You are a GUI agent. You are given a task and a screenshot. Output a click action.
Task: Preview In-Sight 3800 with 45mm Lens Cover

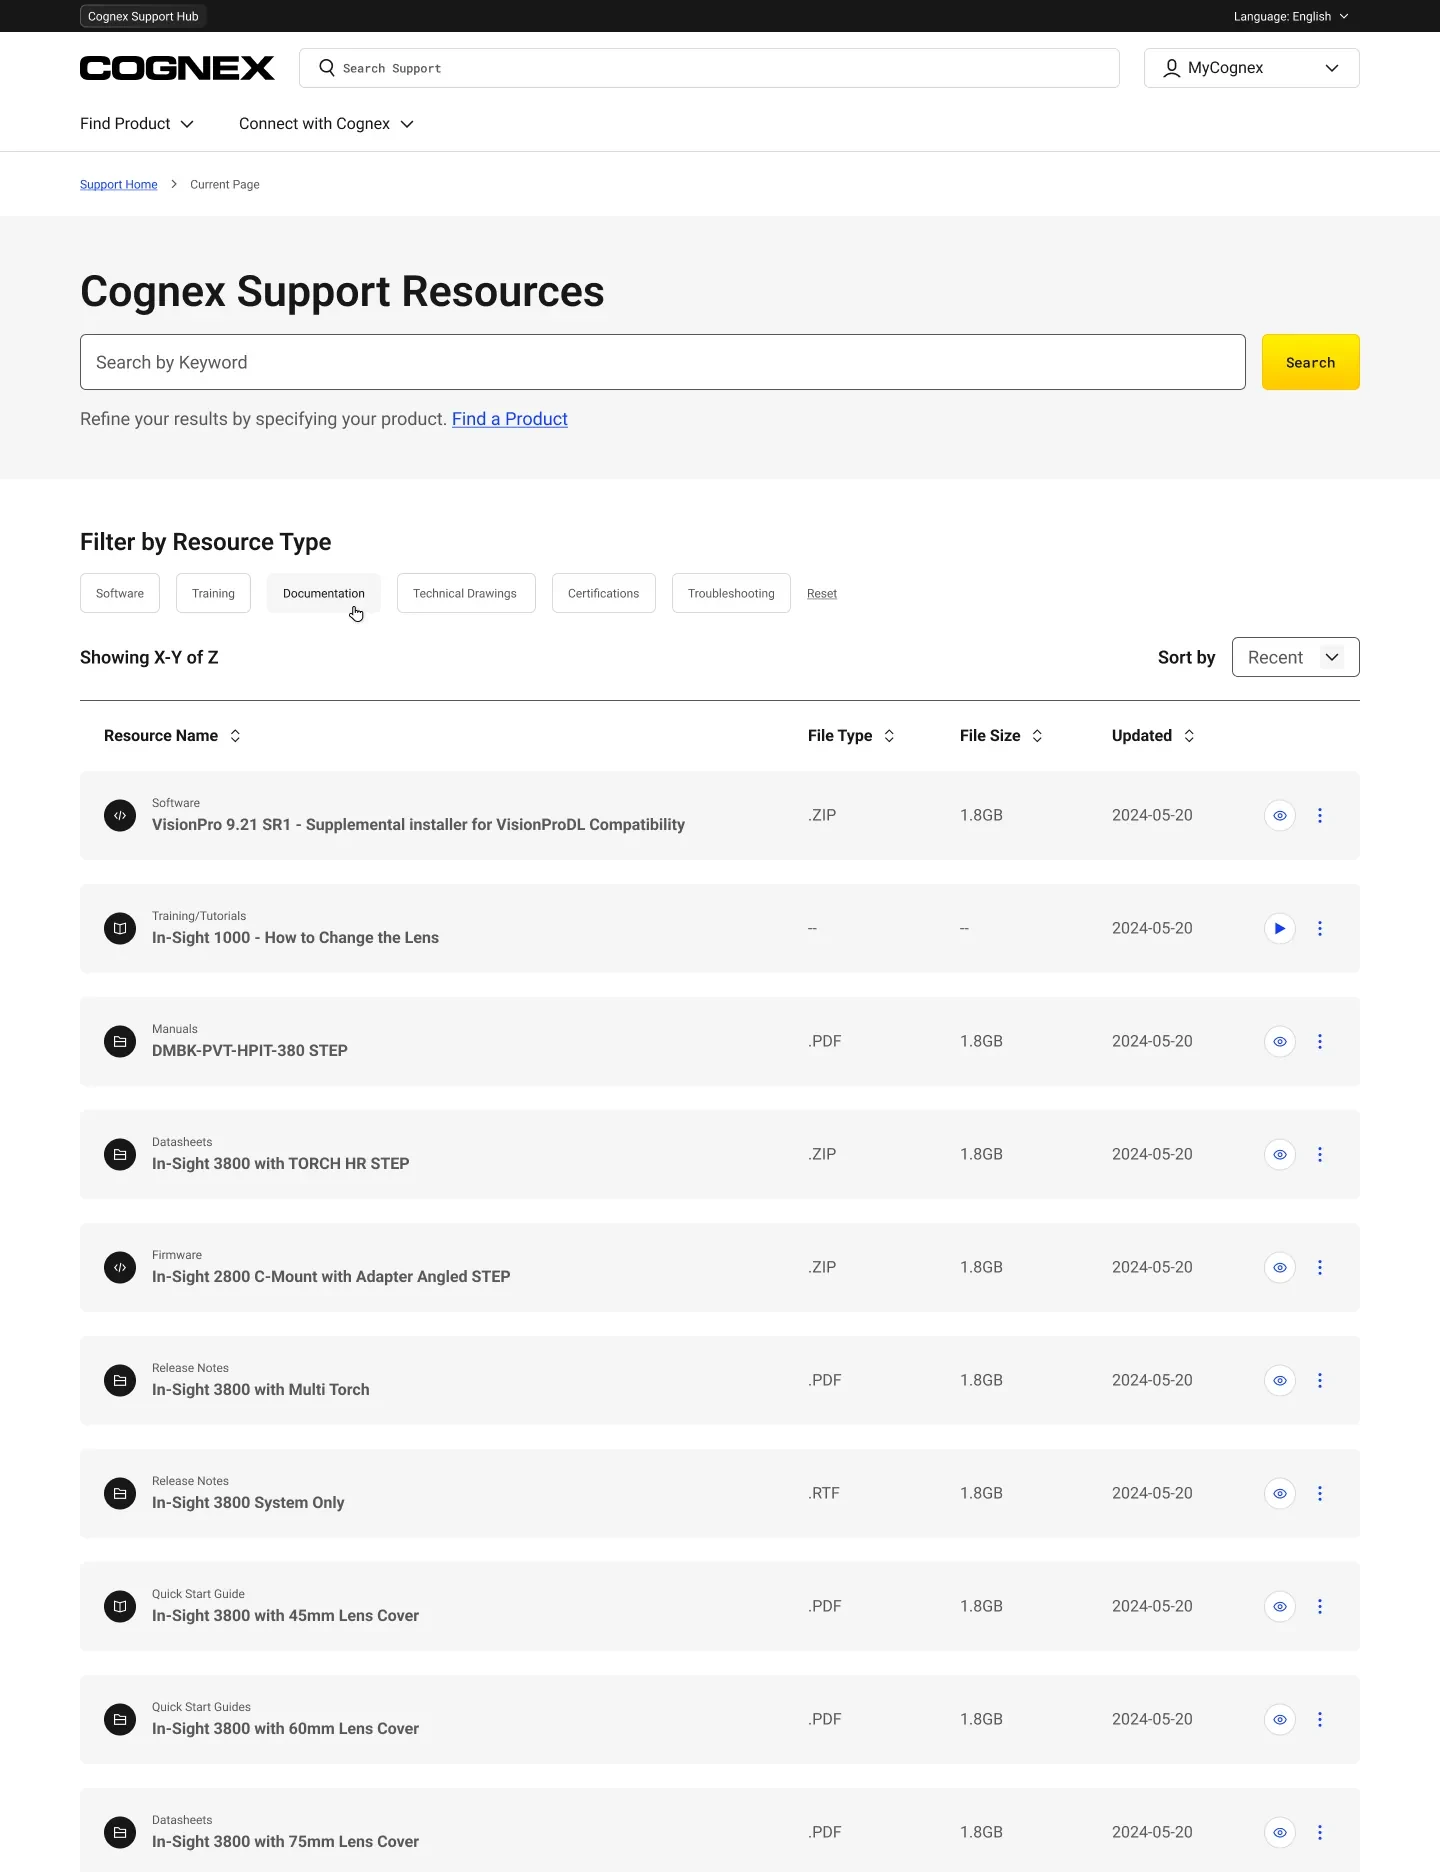coord(1280,1606)
